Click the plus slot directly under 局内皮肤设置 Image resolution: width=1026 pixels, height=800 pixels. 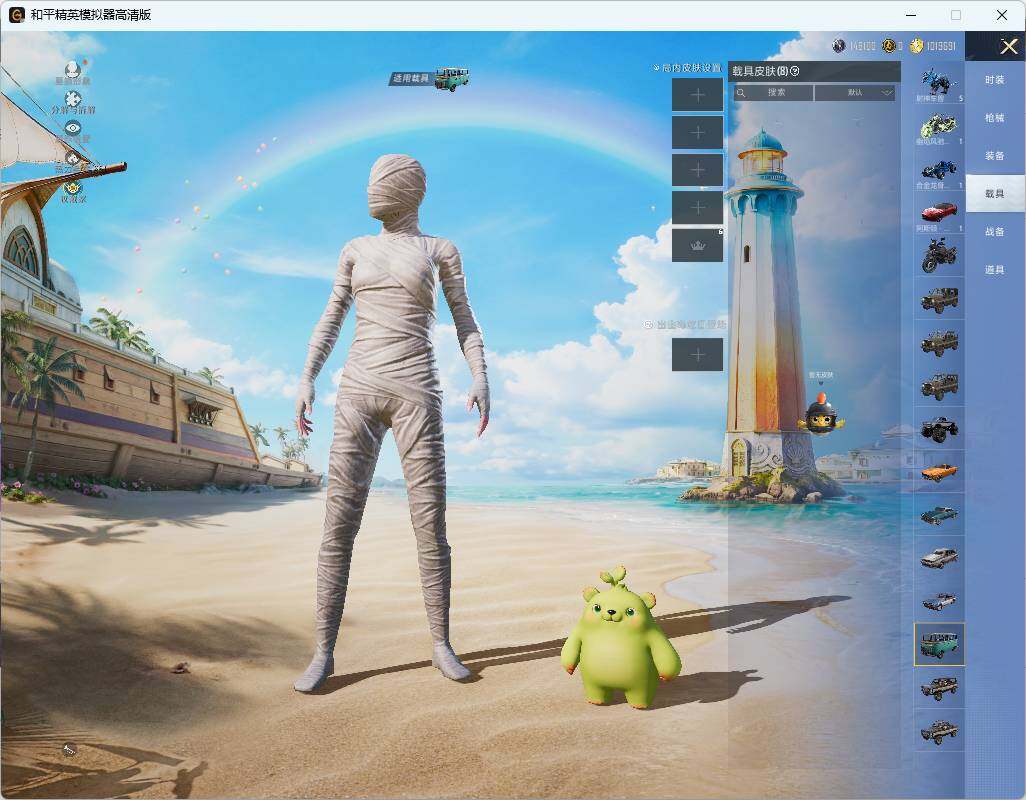tap(698, 95)
